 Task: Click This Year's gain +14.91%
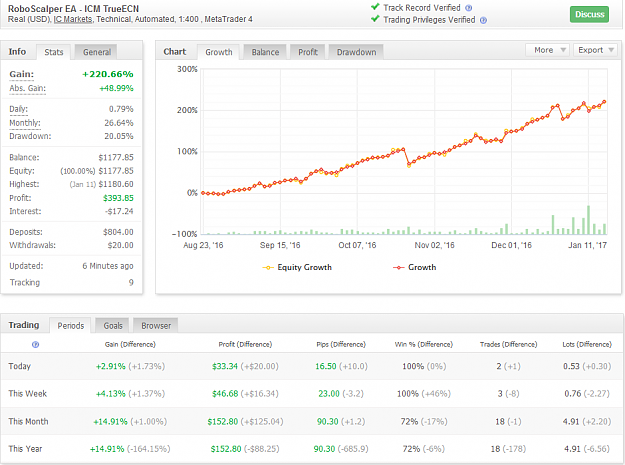[107, 449]
